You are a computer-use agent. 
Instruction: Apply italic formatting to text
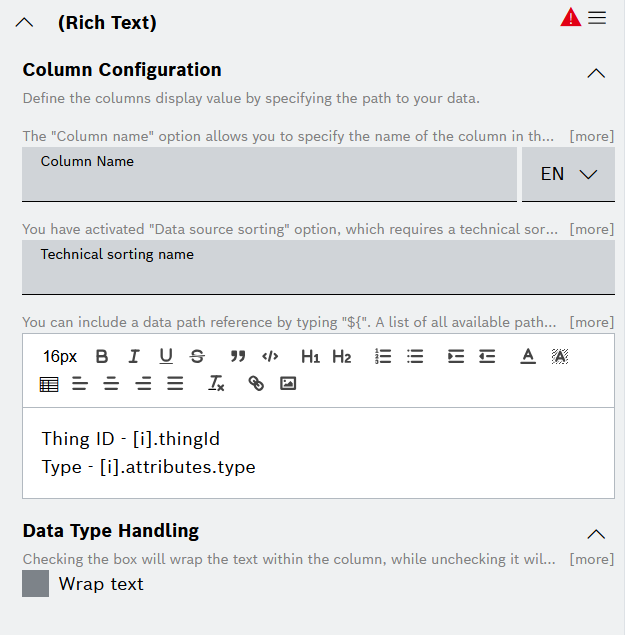tap(134, 357)
